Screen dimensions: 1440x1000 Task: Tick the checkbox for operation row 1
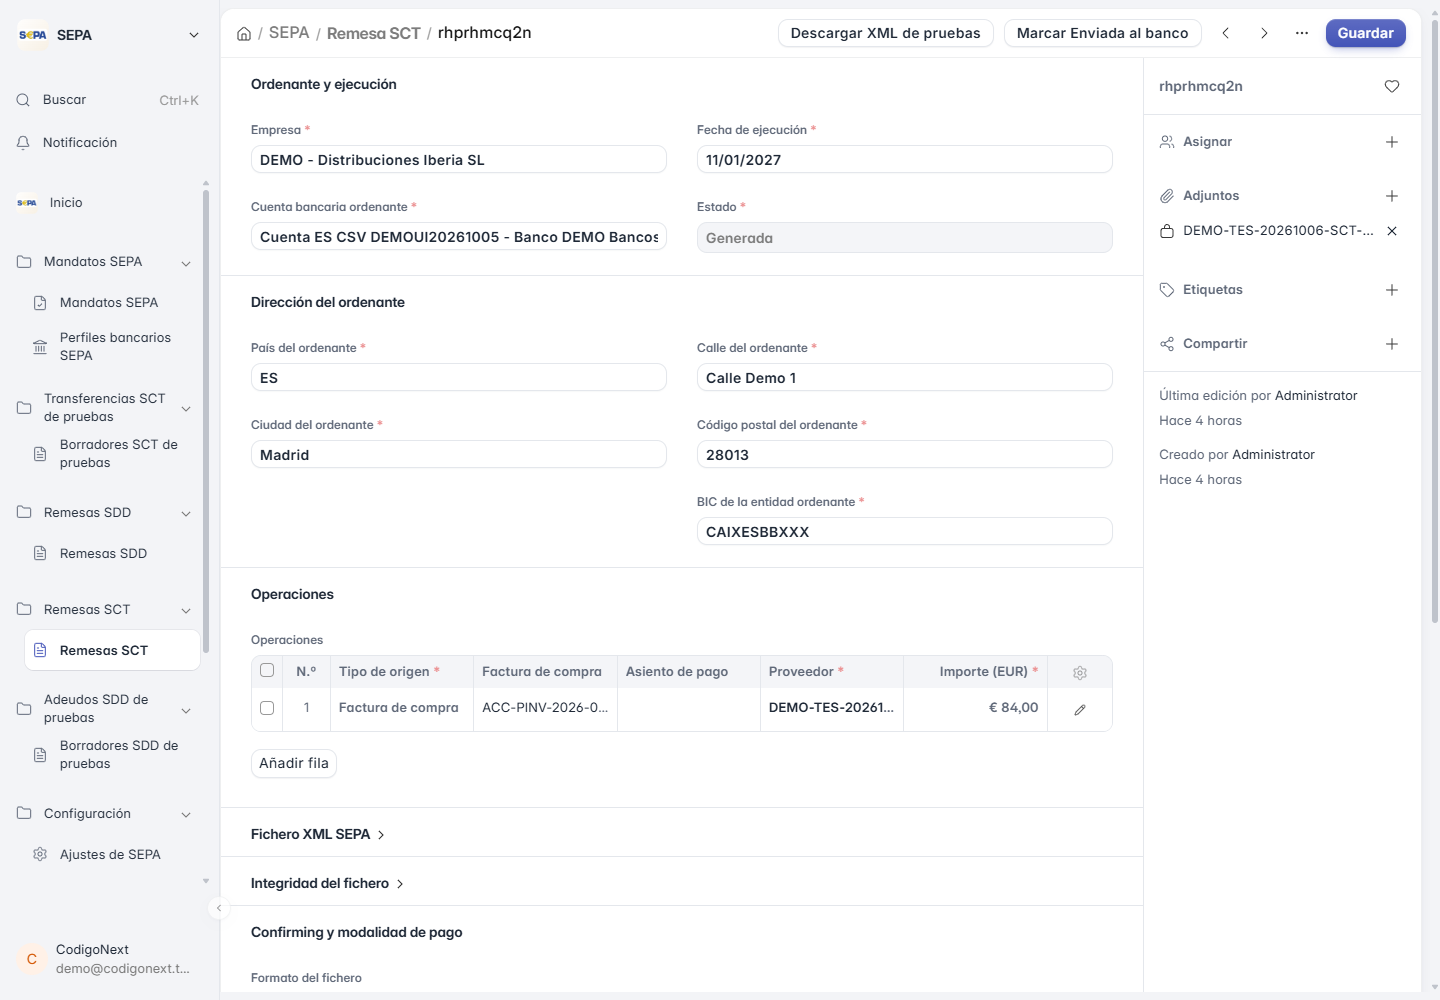click(267, 708)
